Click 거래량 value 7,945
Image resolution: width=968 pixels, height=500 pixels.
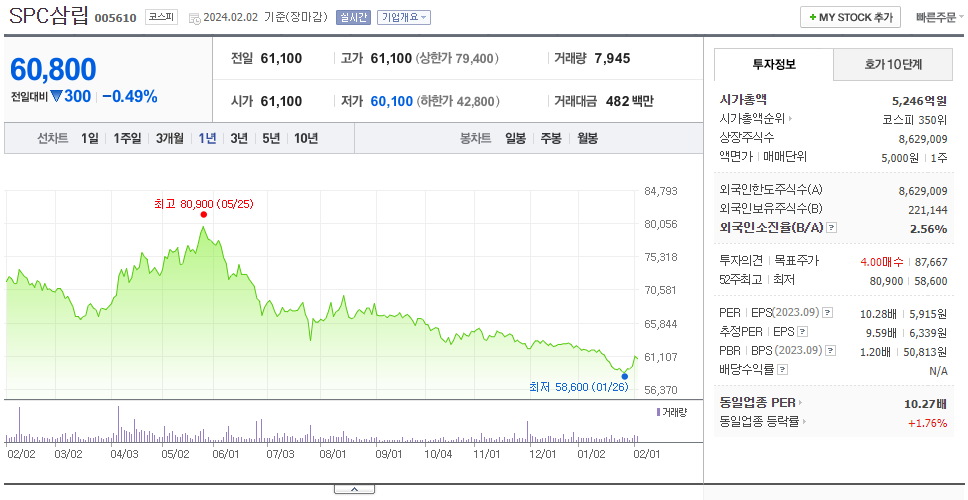[612, 59]
